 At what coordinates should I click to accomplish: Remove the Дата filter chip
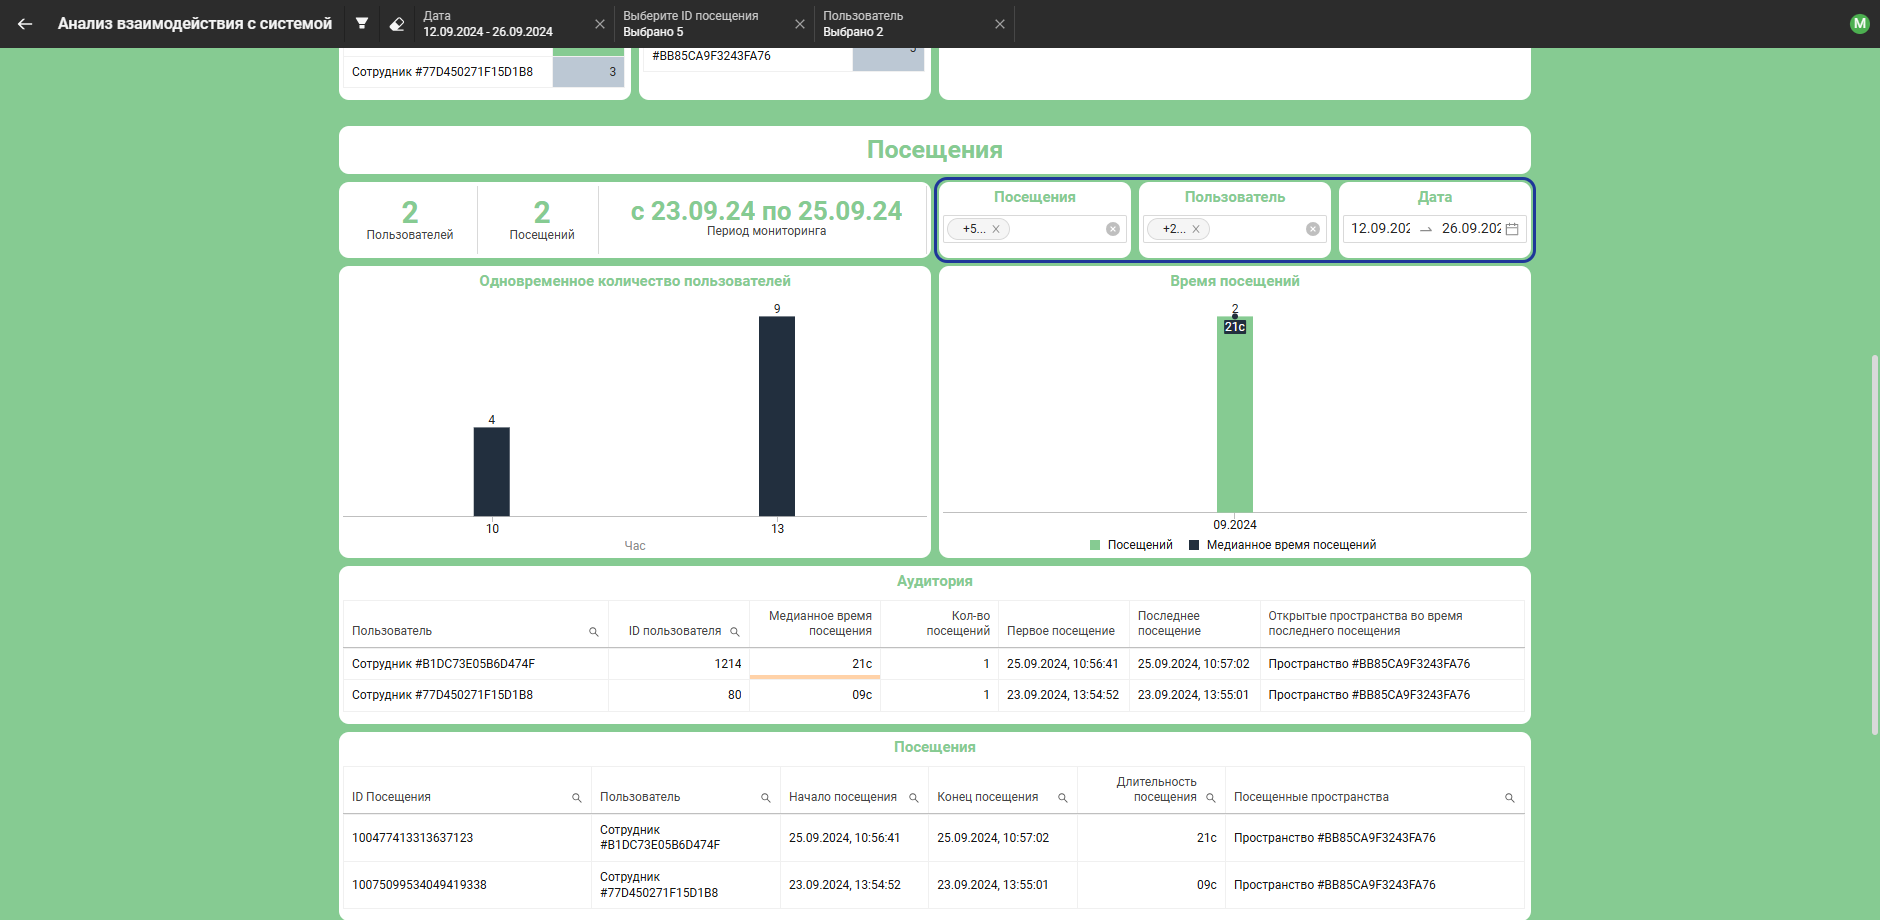600,24
